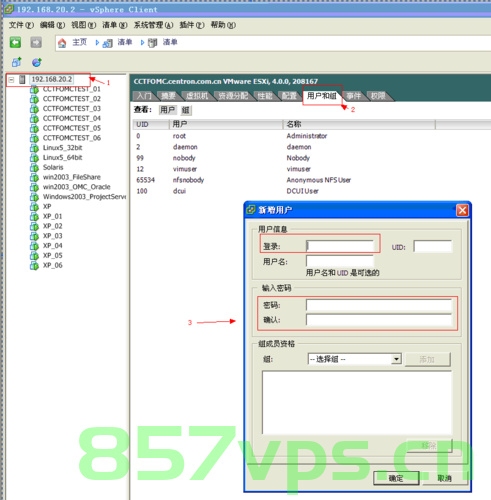Click the host server icon beside 192.168.20.2
Viewport: 491px width, 500px height.
tap(22, 79)
